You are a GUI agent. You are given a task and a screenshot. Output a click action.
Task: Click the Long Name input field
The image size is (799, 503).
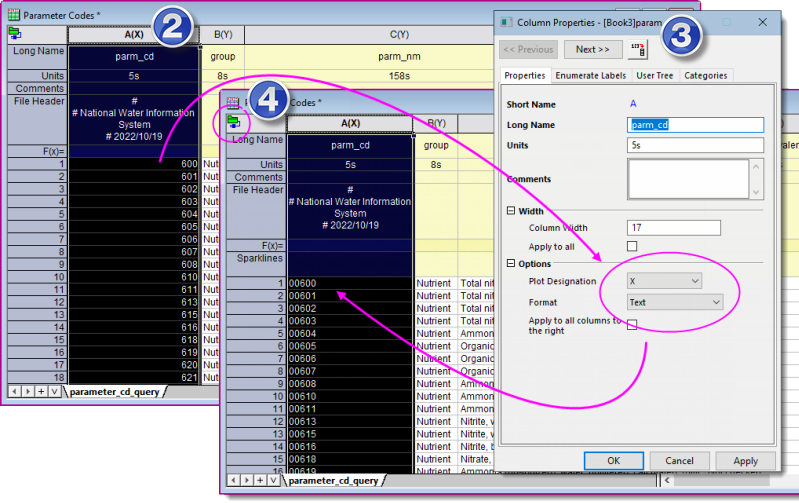[695, 125]
